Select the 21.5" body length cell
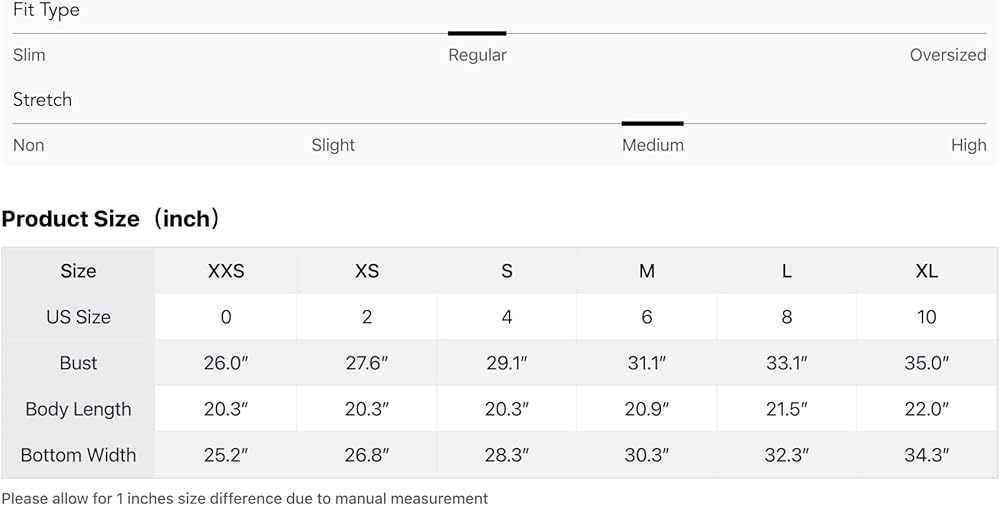1000x506 pixels. click(x=786, y=409)
